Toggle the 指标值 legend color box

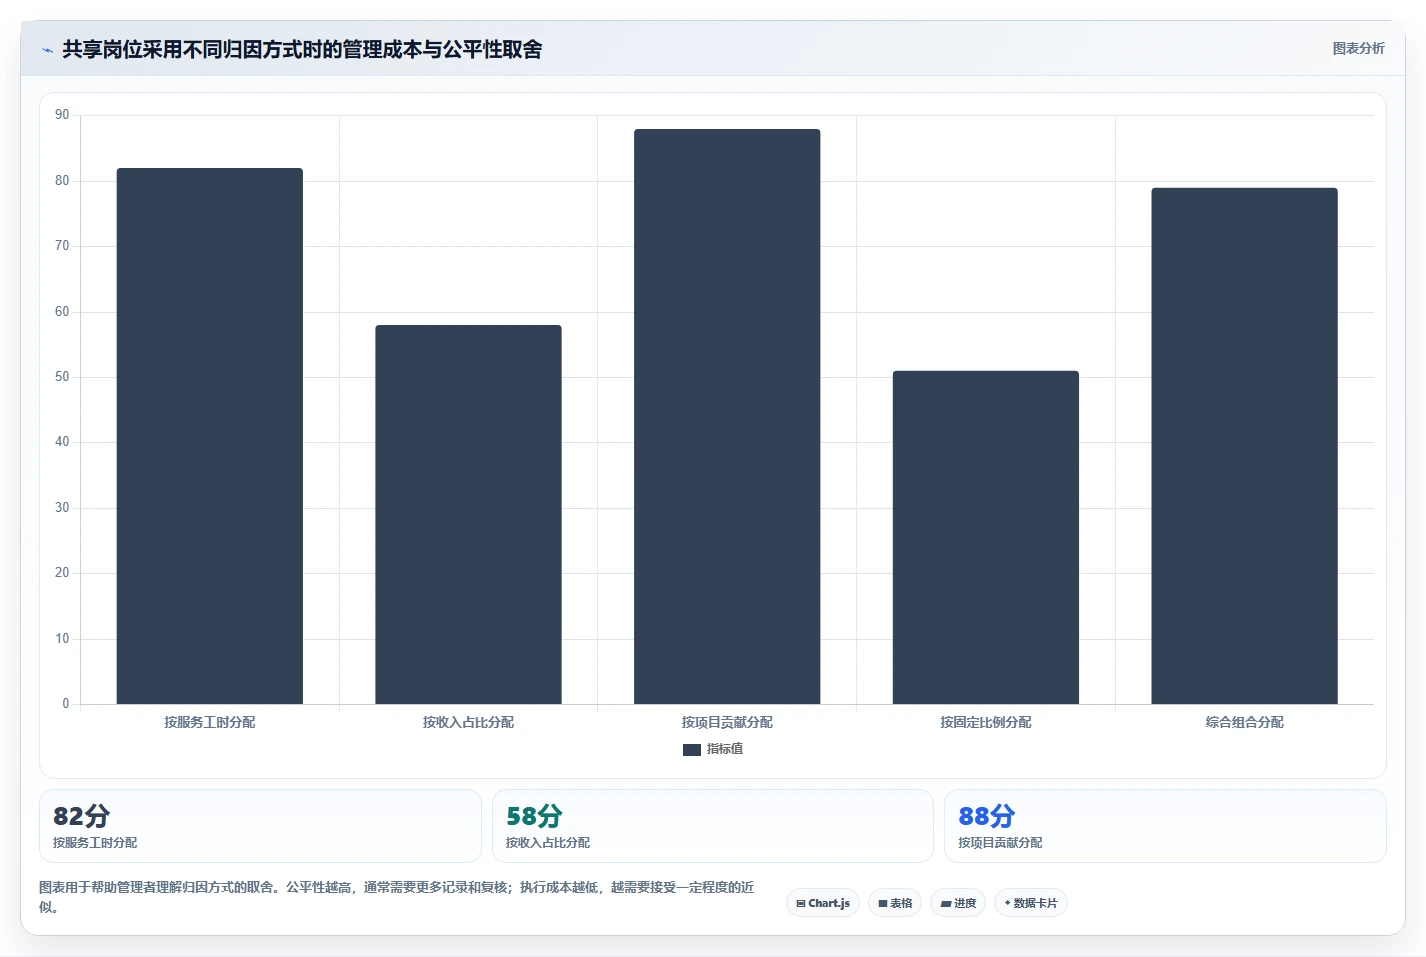[692, 749]
